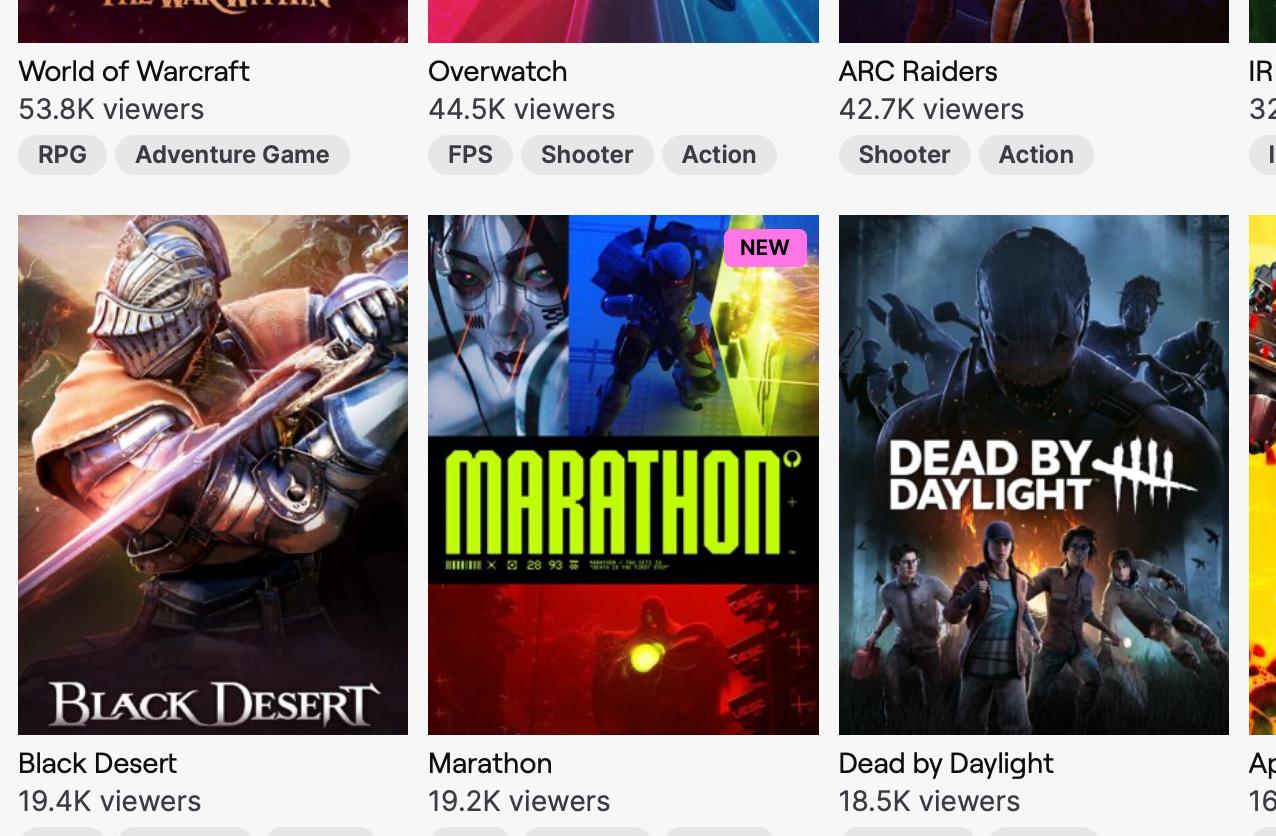Open the ARC Raiders title link
Viewport: 1276px width, 836px height.
pos(918,71)
